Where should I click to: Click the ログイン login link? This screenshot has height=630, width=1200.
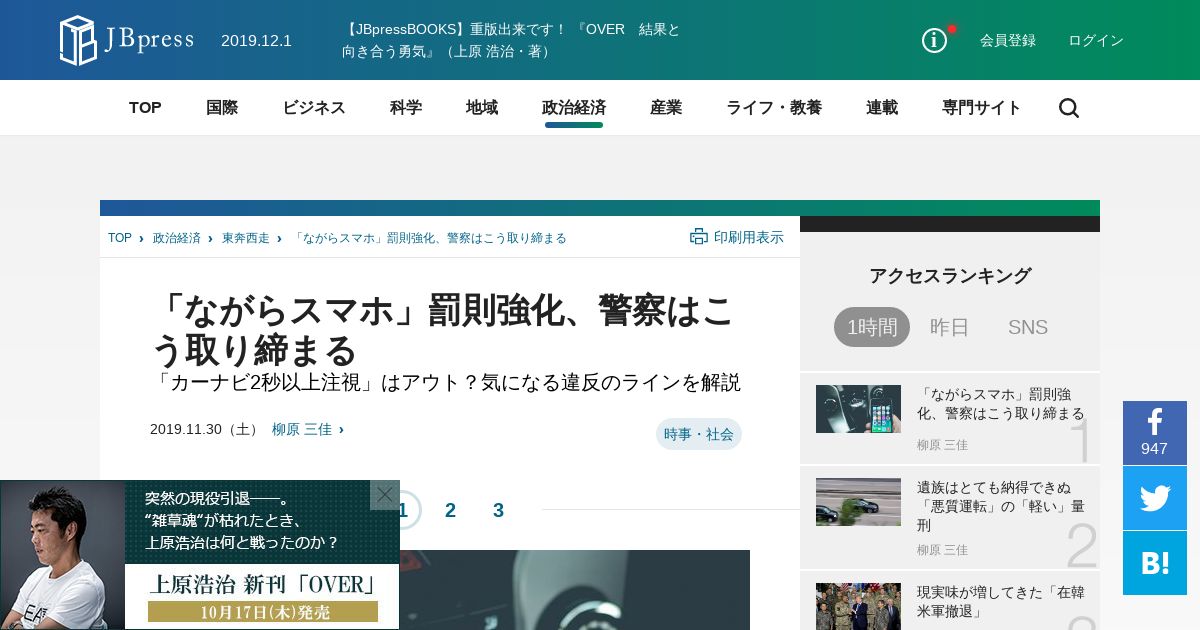coord(1096,40)
